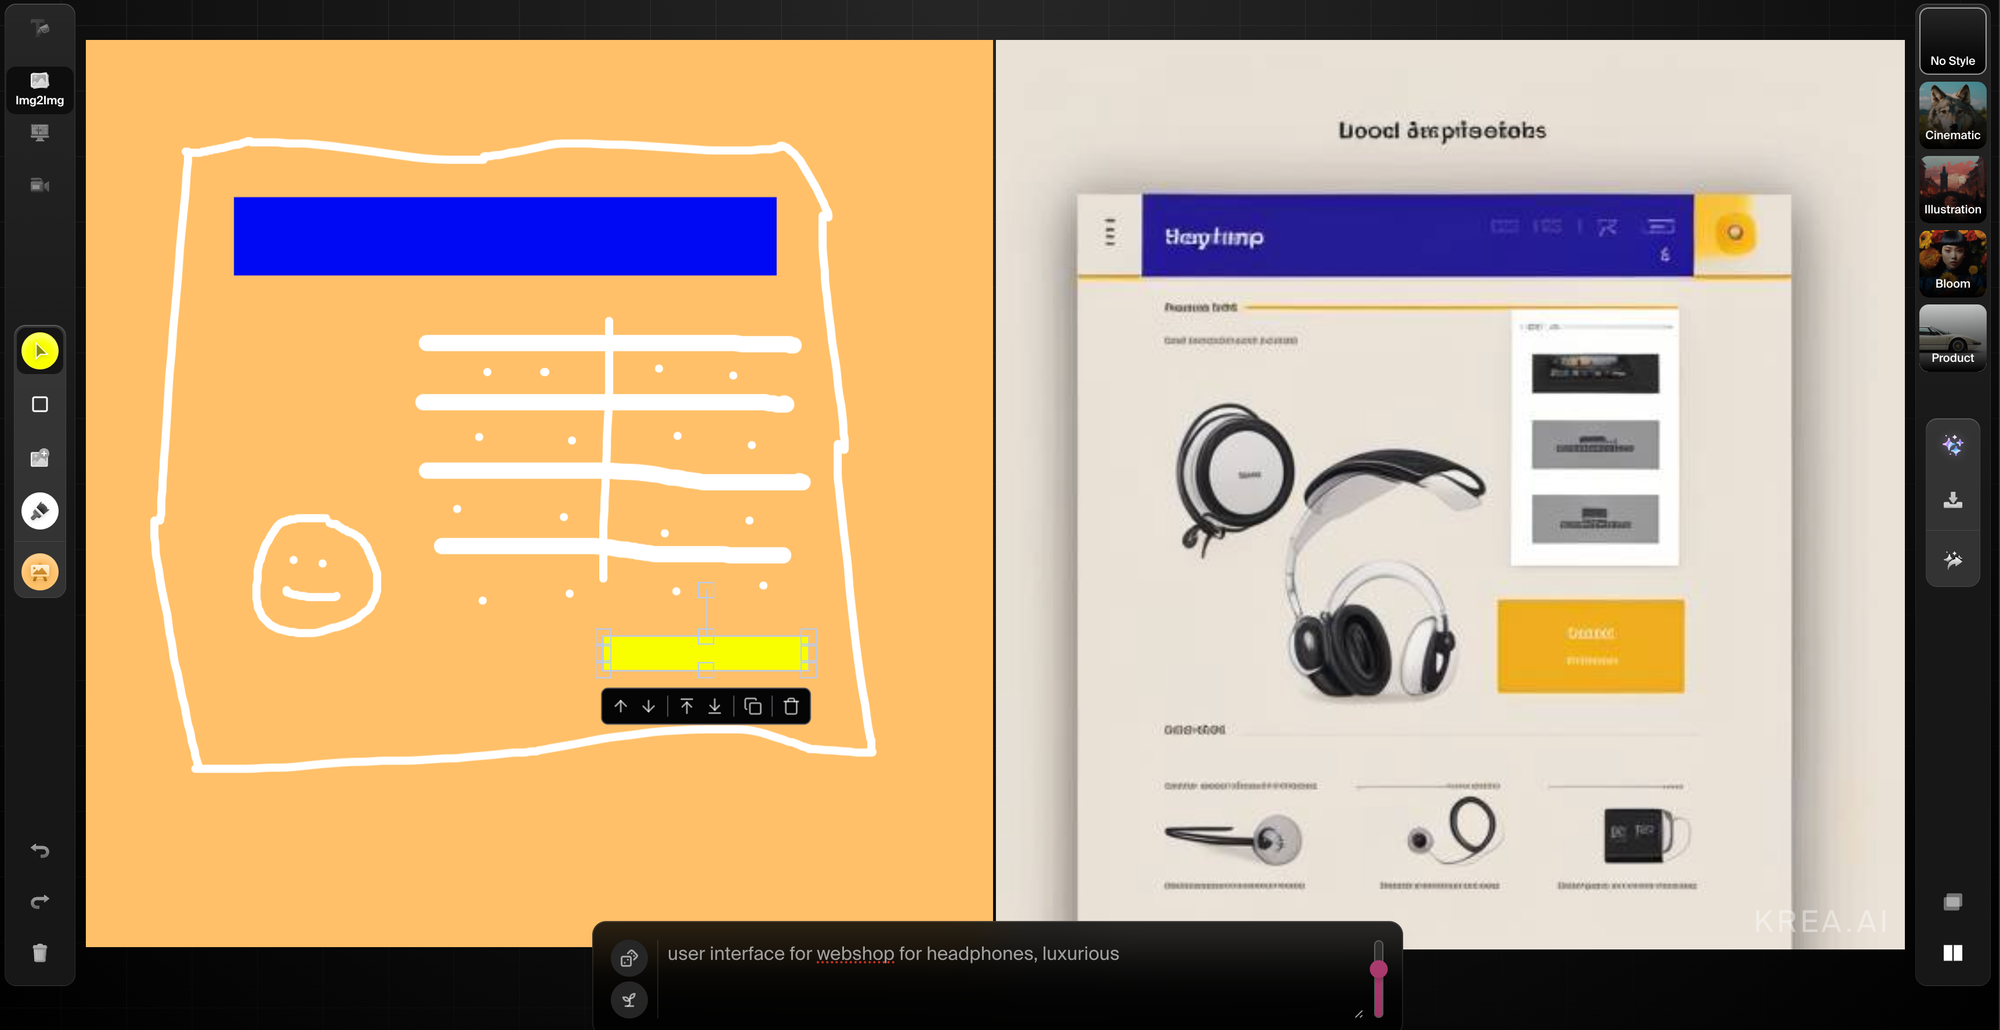
Task: Click the redo arrow
Action: tap(40, 902)
